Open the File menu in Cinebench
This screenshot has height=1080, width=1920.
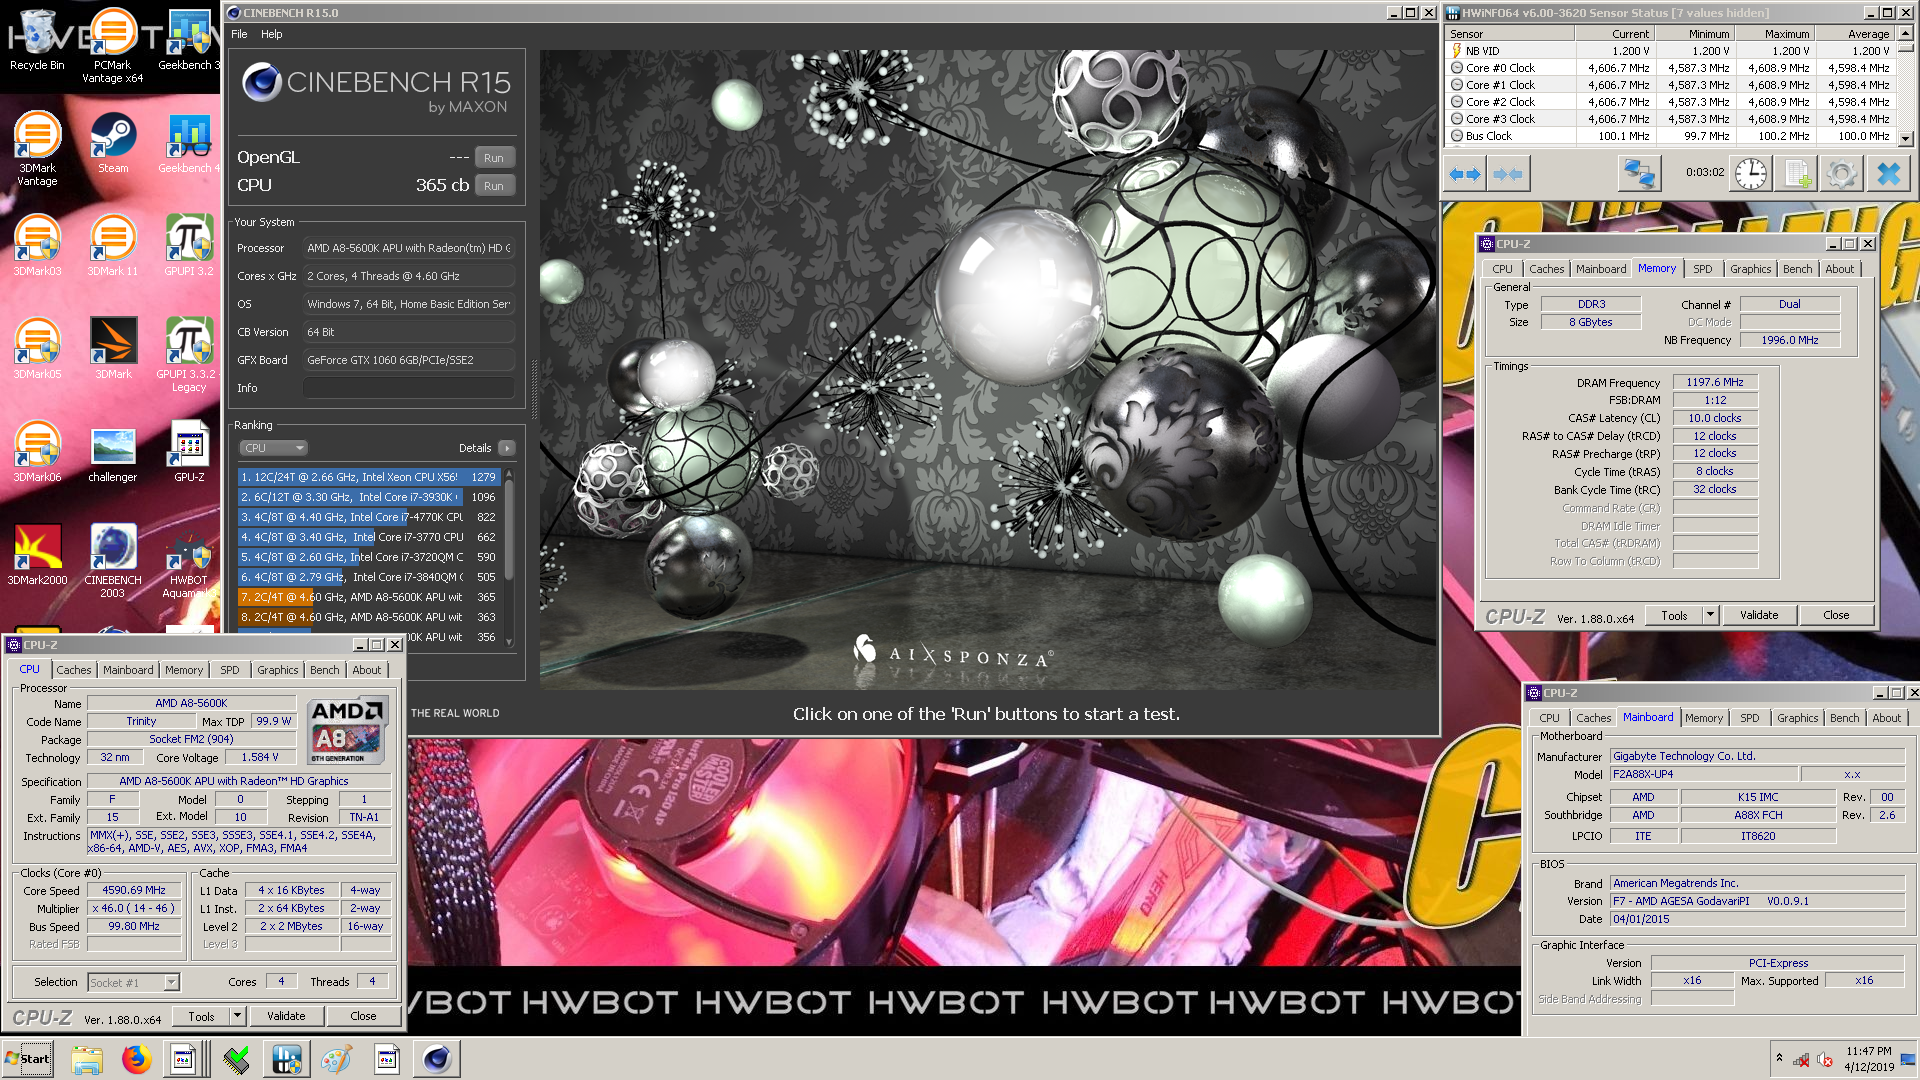(x=239, y=34)
